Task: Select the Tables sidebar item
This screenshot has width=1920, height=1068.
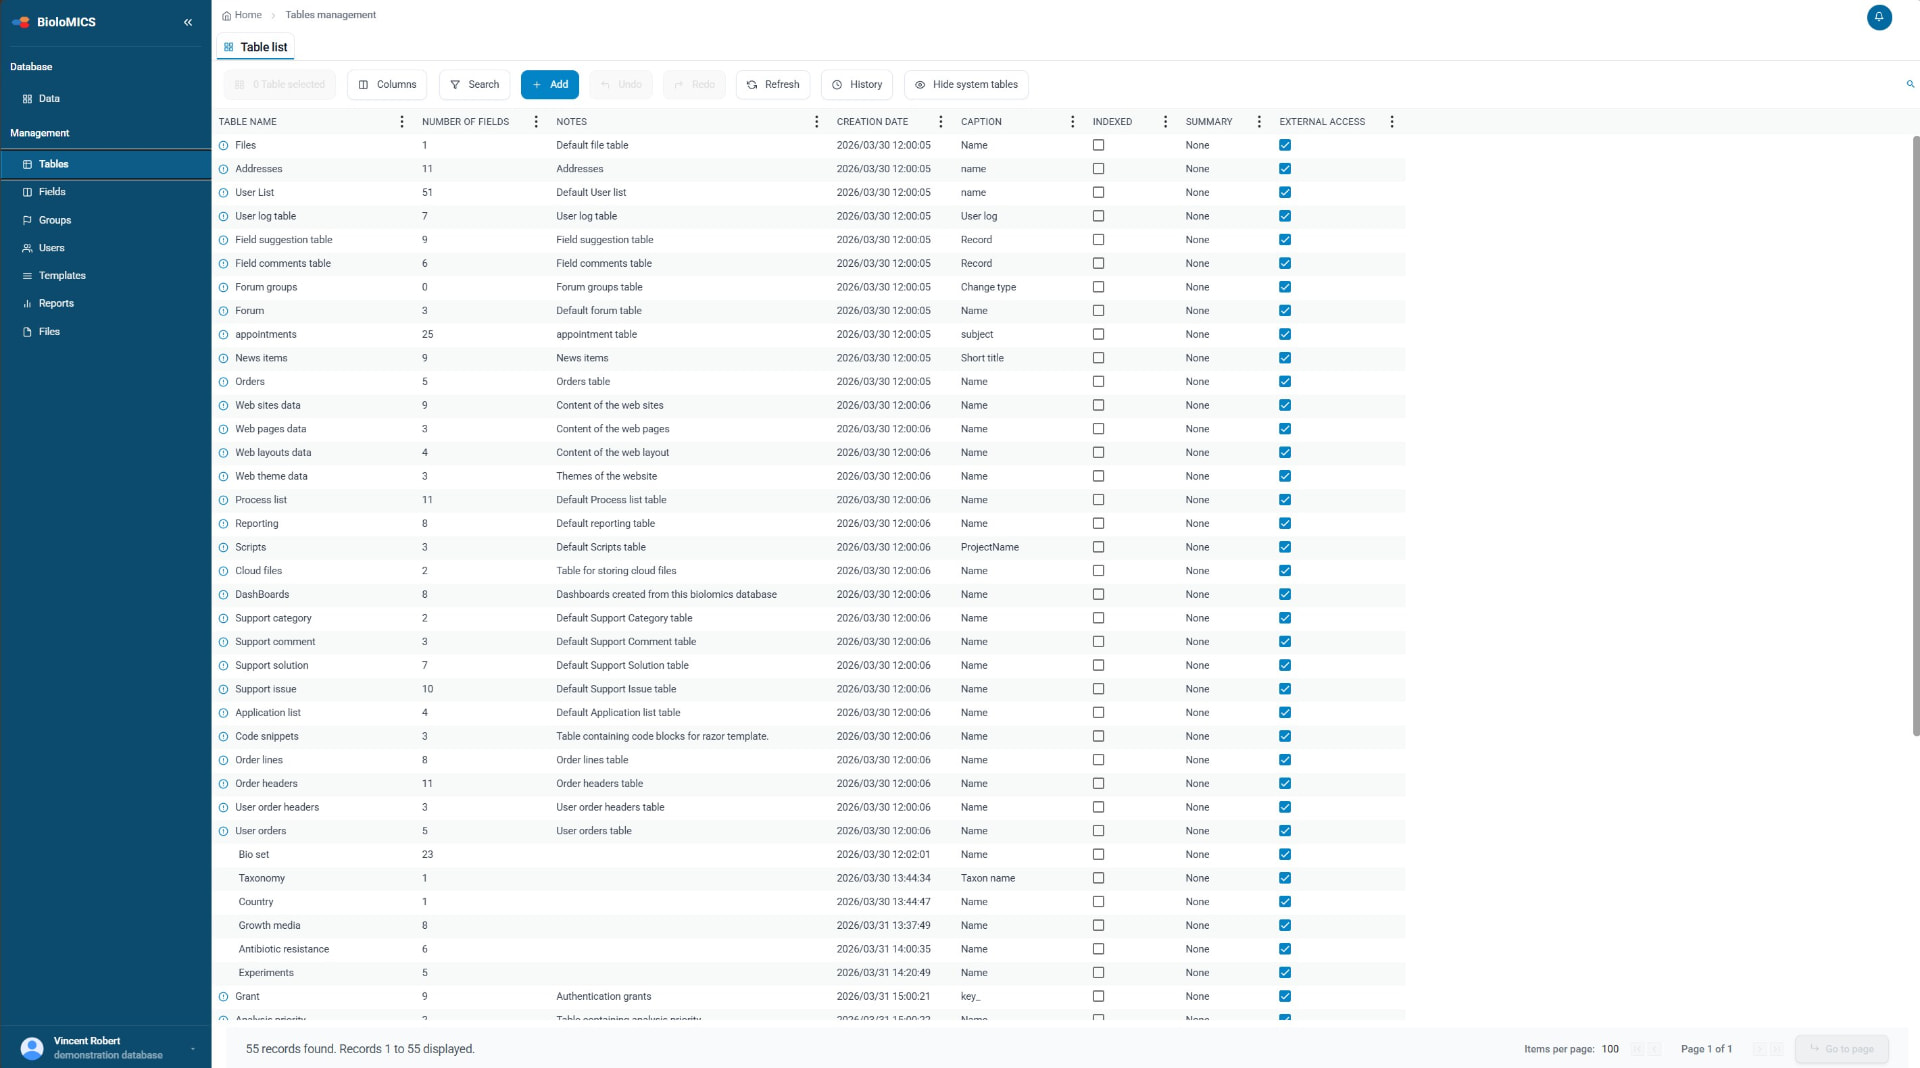Action: pos(105,164)
